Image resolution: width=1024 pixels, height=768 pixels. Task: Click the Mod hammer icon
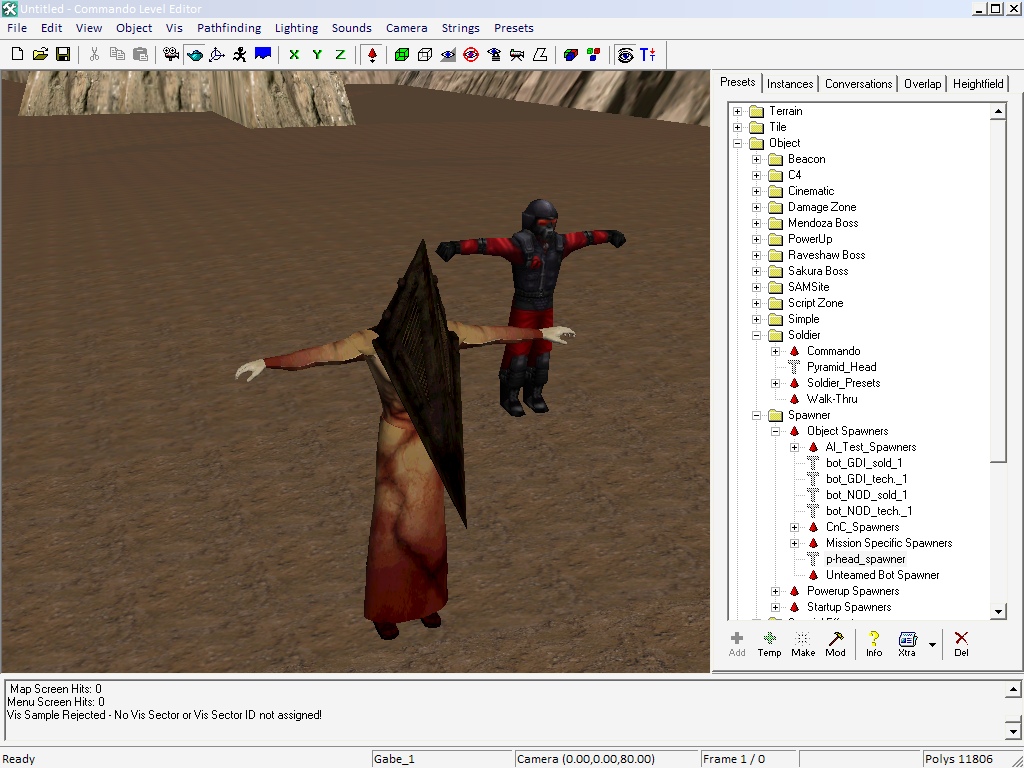(x=835, y=643)
